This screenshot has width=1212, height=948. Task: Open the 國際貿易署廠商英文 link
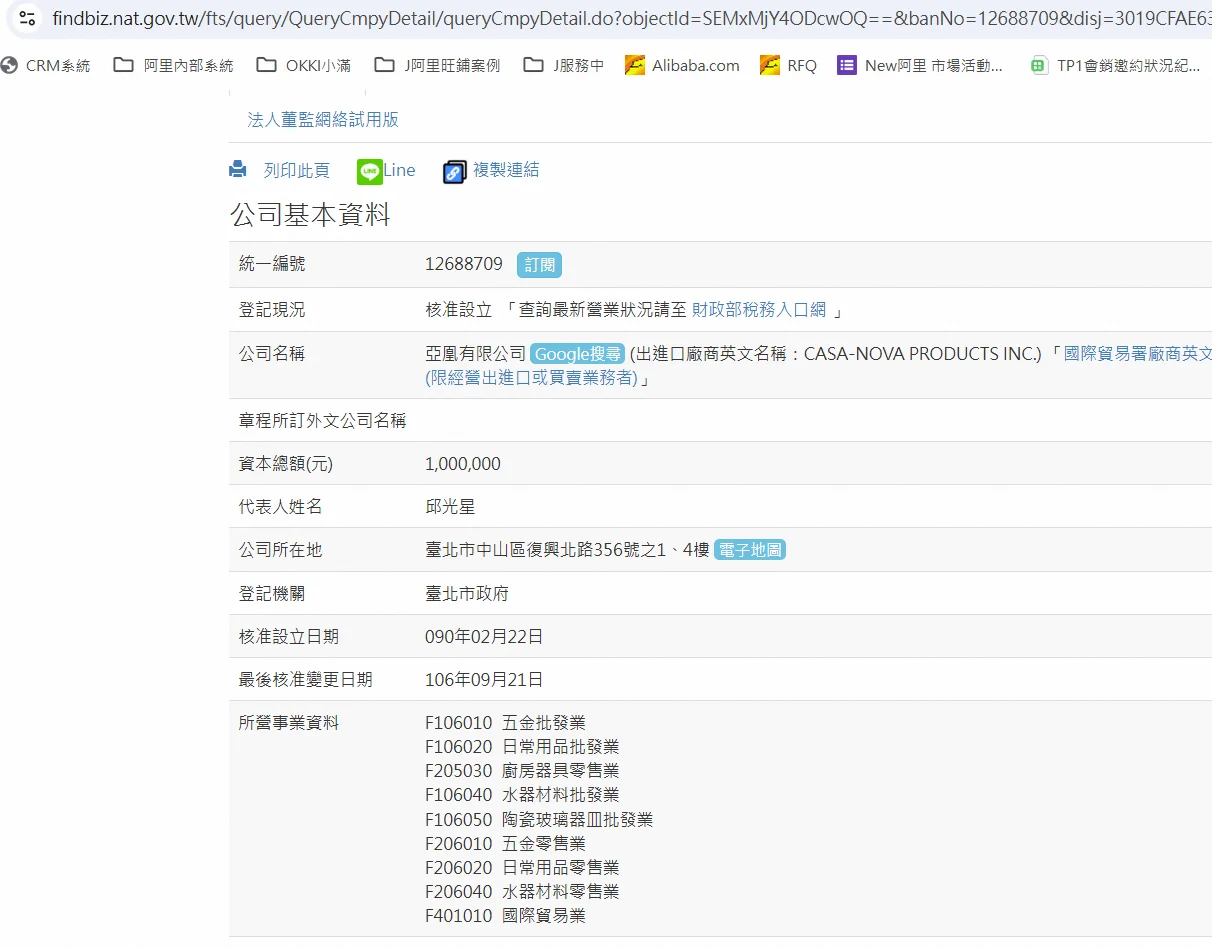click(1137, 354)
